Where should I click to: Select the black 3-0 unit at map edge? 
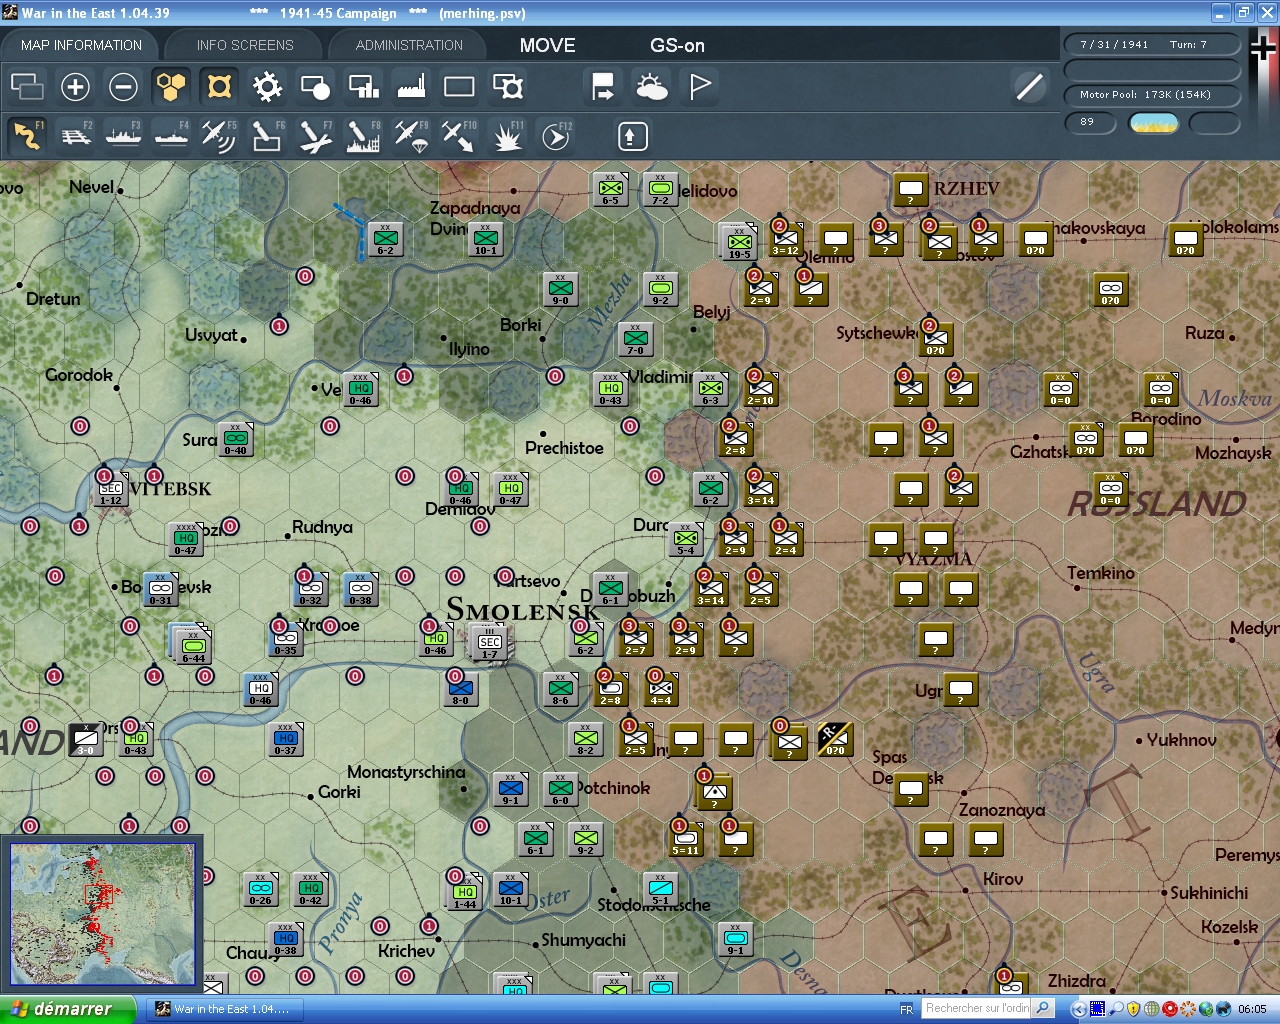[86, 739]
